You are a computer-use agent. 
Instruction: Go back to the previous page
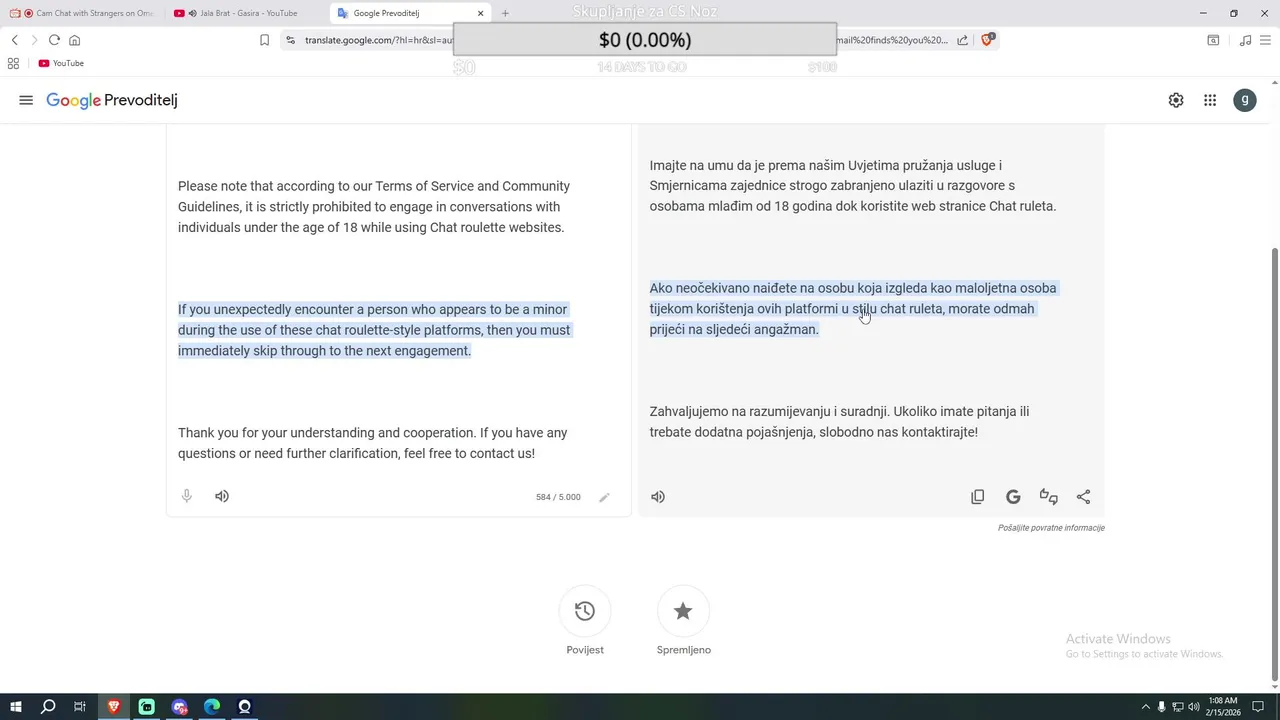14,40
